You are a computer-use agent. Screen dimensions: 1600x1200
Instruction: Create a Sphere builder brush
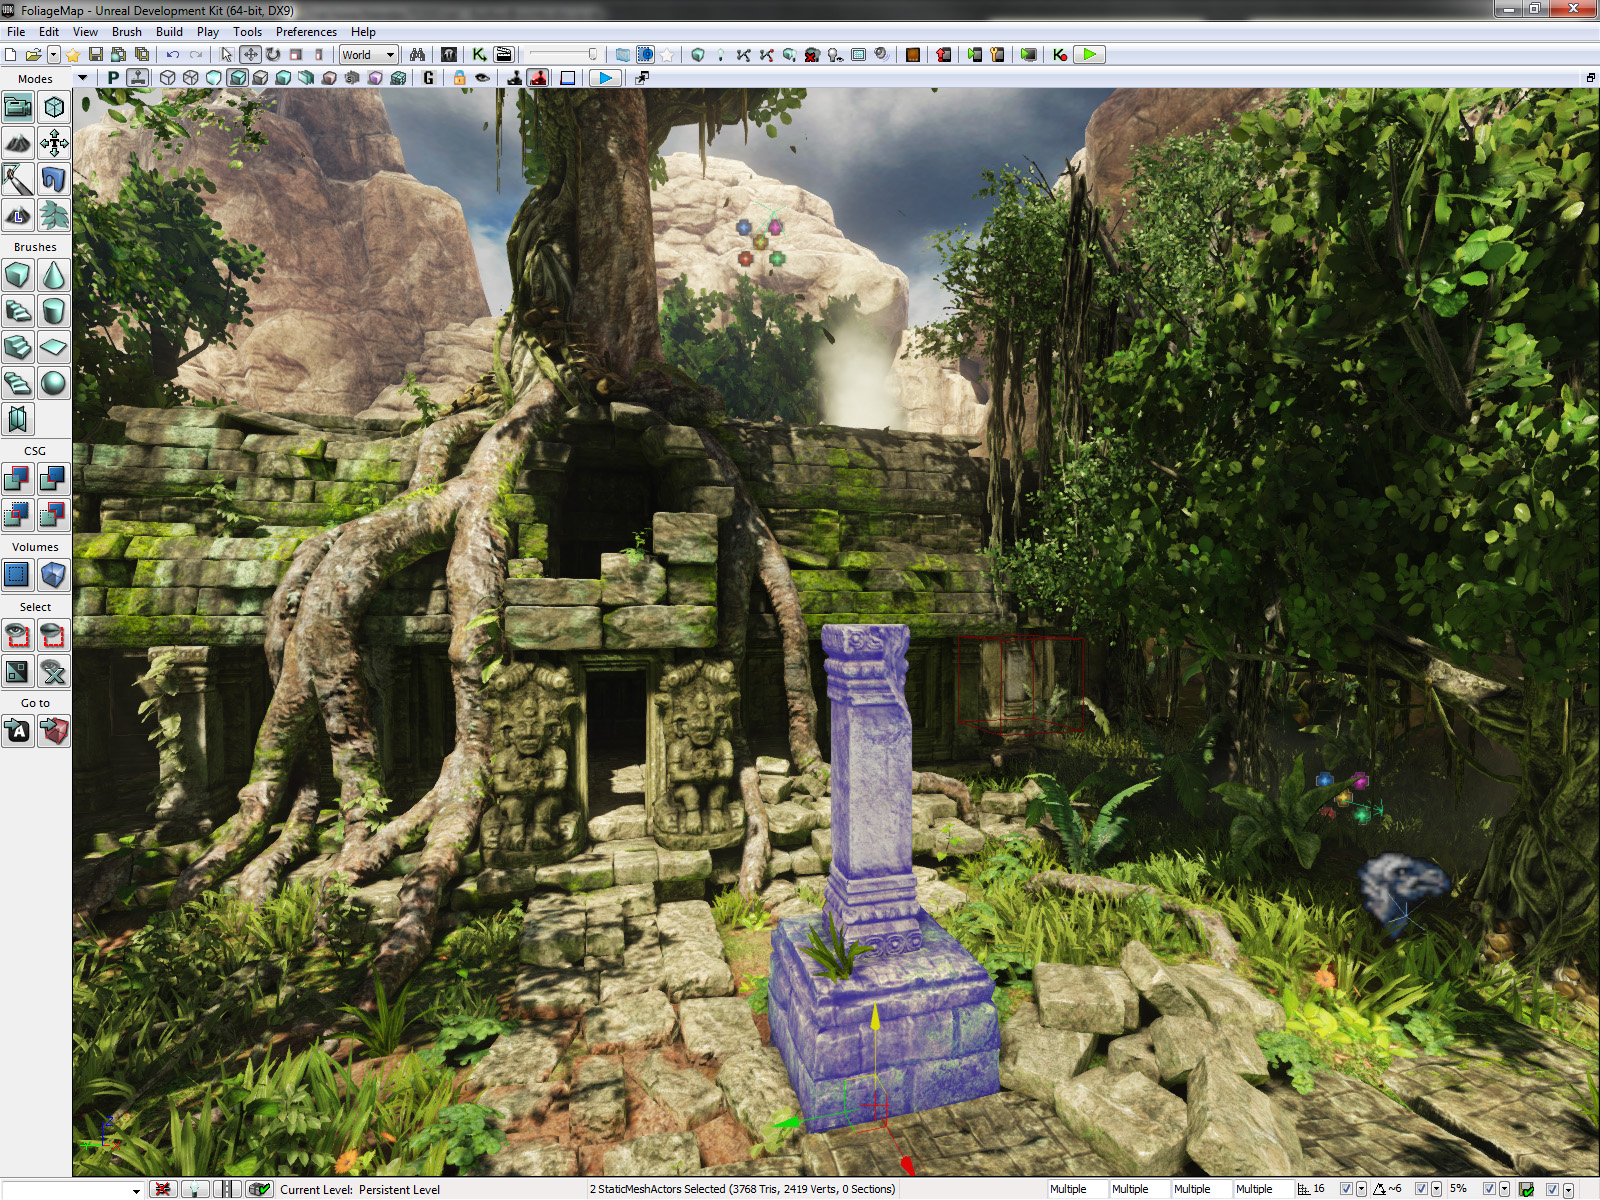pos(54,383)
